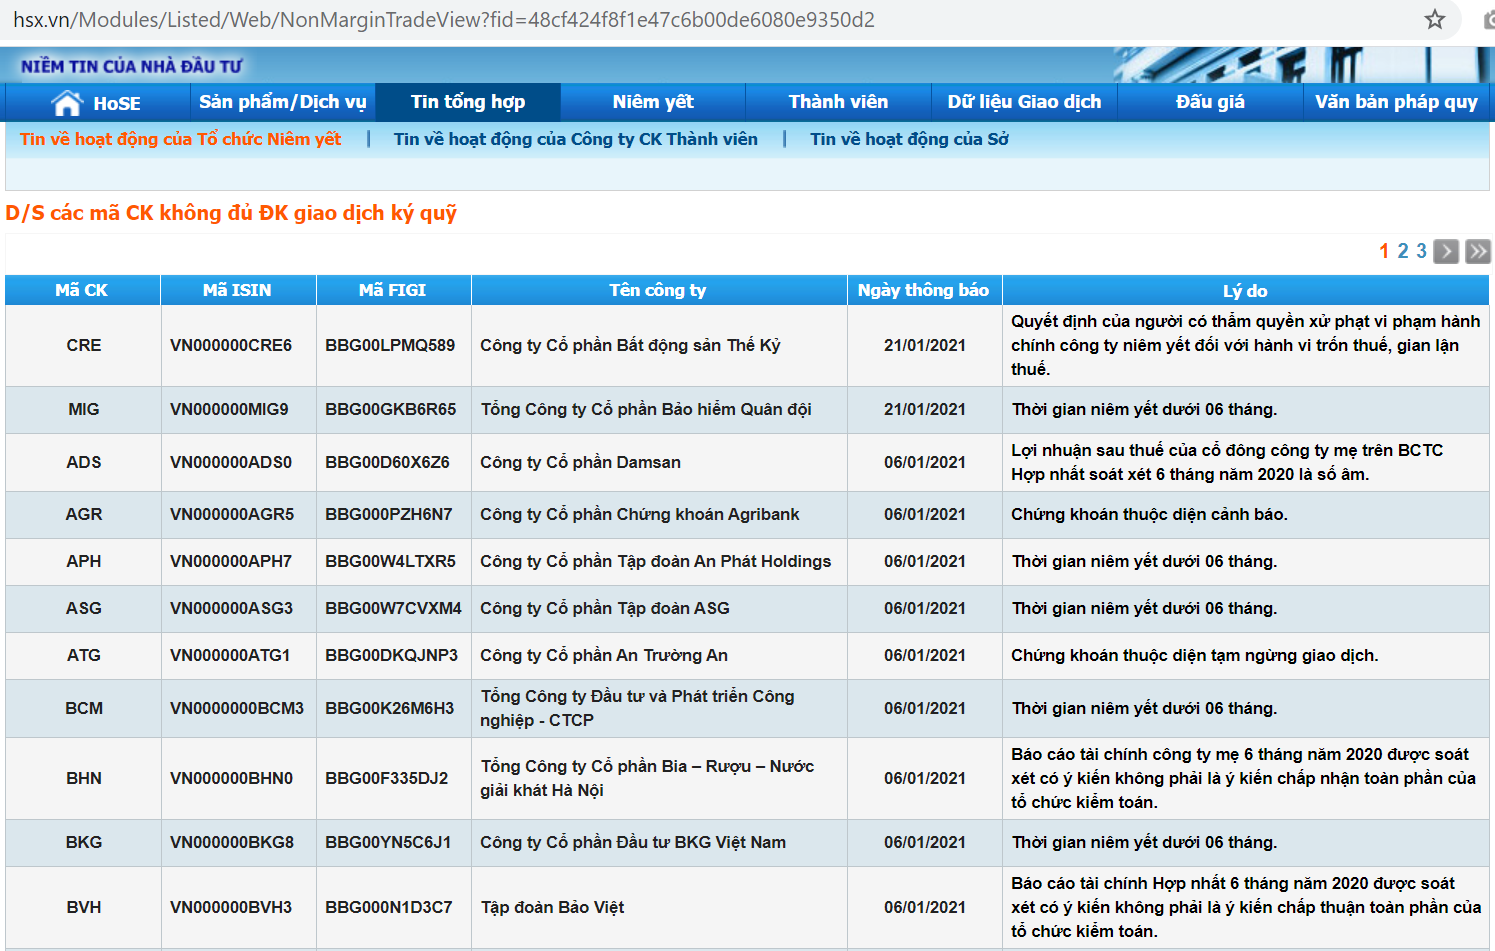The height and width of the screenshot is (951, 1495).
Task: Click the Mã CK column header
Action: [82, 290]
